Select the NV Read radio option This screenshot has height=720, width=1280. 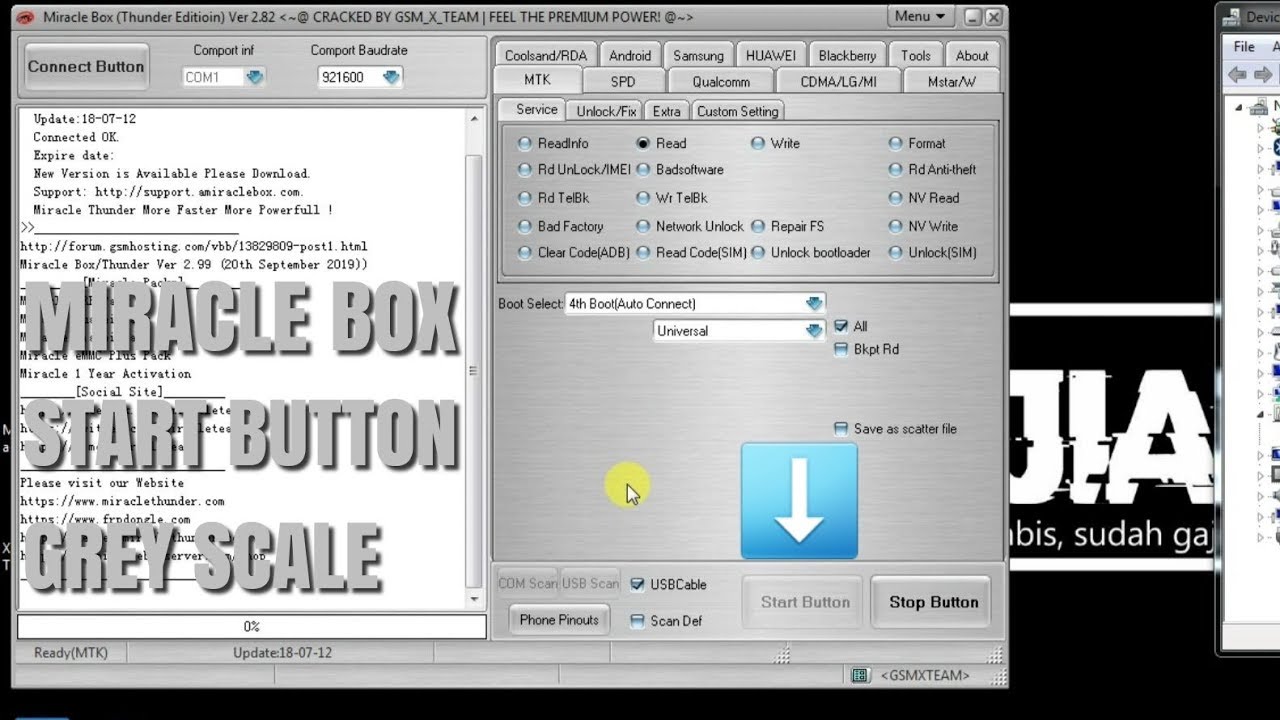(x=896, y=198)
